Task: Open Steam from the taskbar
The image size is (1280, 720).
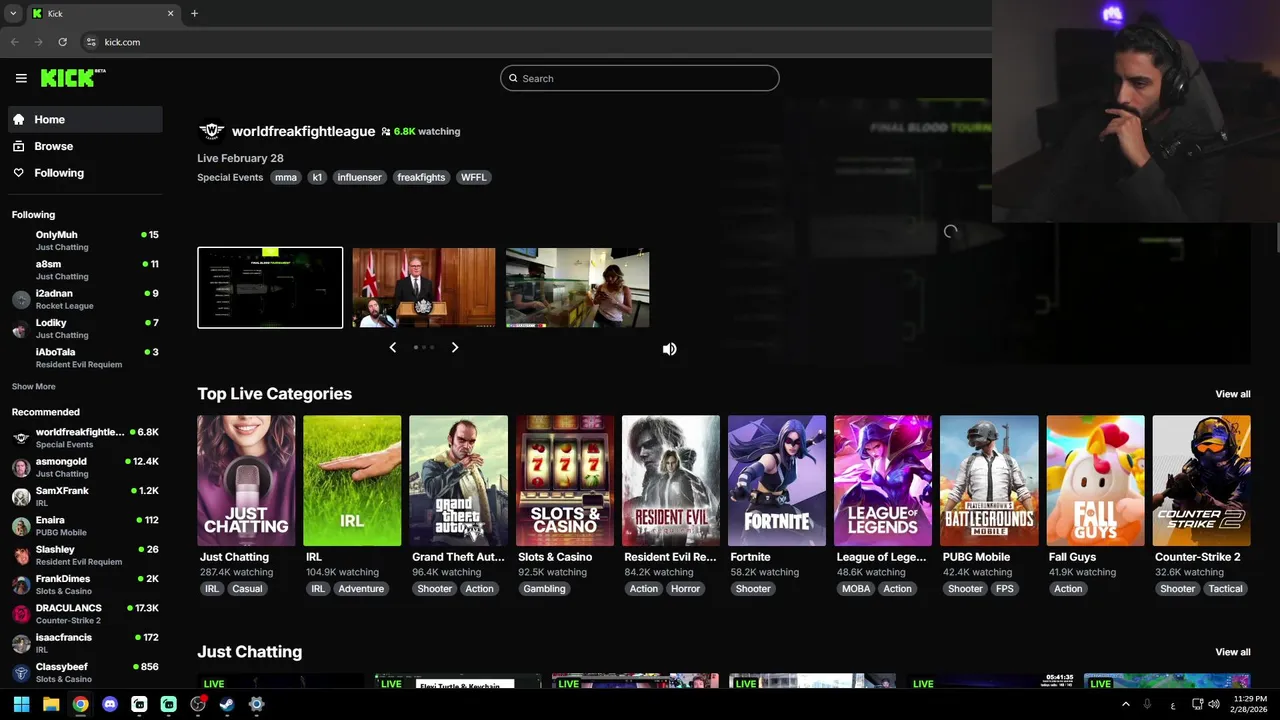Action: [227, 704]
